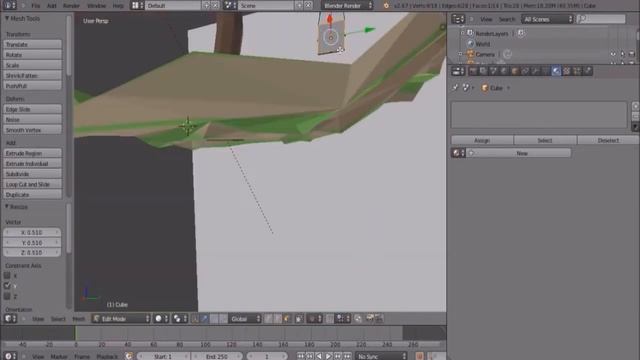Select the World item icon in outliner
Viewport: 640px width, 360px height.
tap(471, 44)
